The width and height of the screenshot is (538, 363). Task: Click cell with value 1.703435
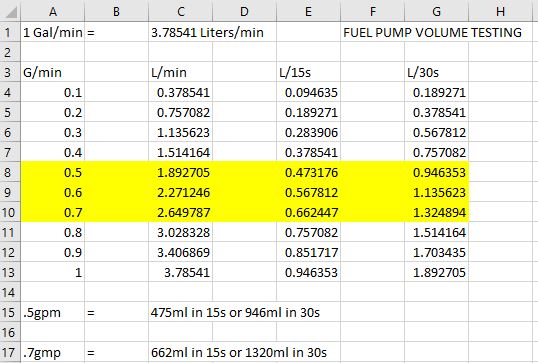(436, 252)
